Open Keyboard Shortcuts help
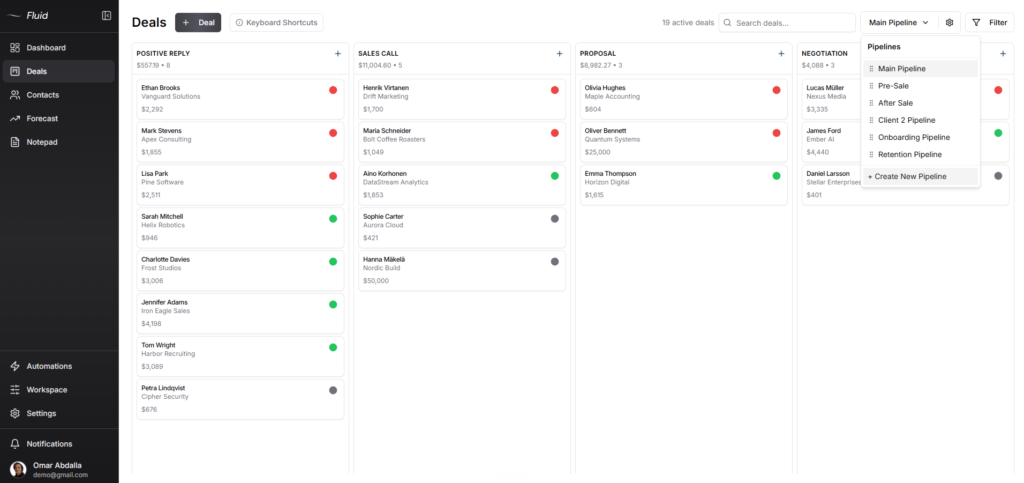1024x483 pixels. point(276,22)
